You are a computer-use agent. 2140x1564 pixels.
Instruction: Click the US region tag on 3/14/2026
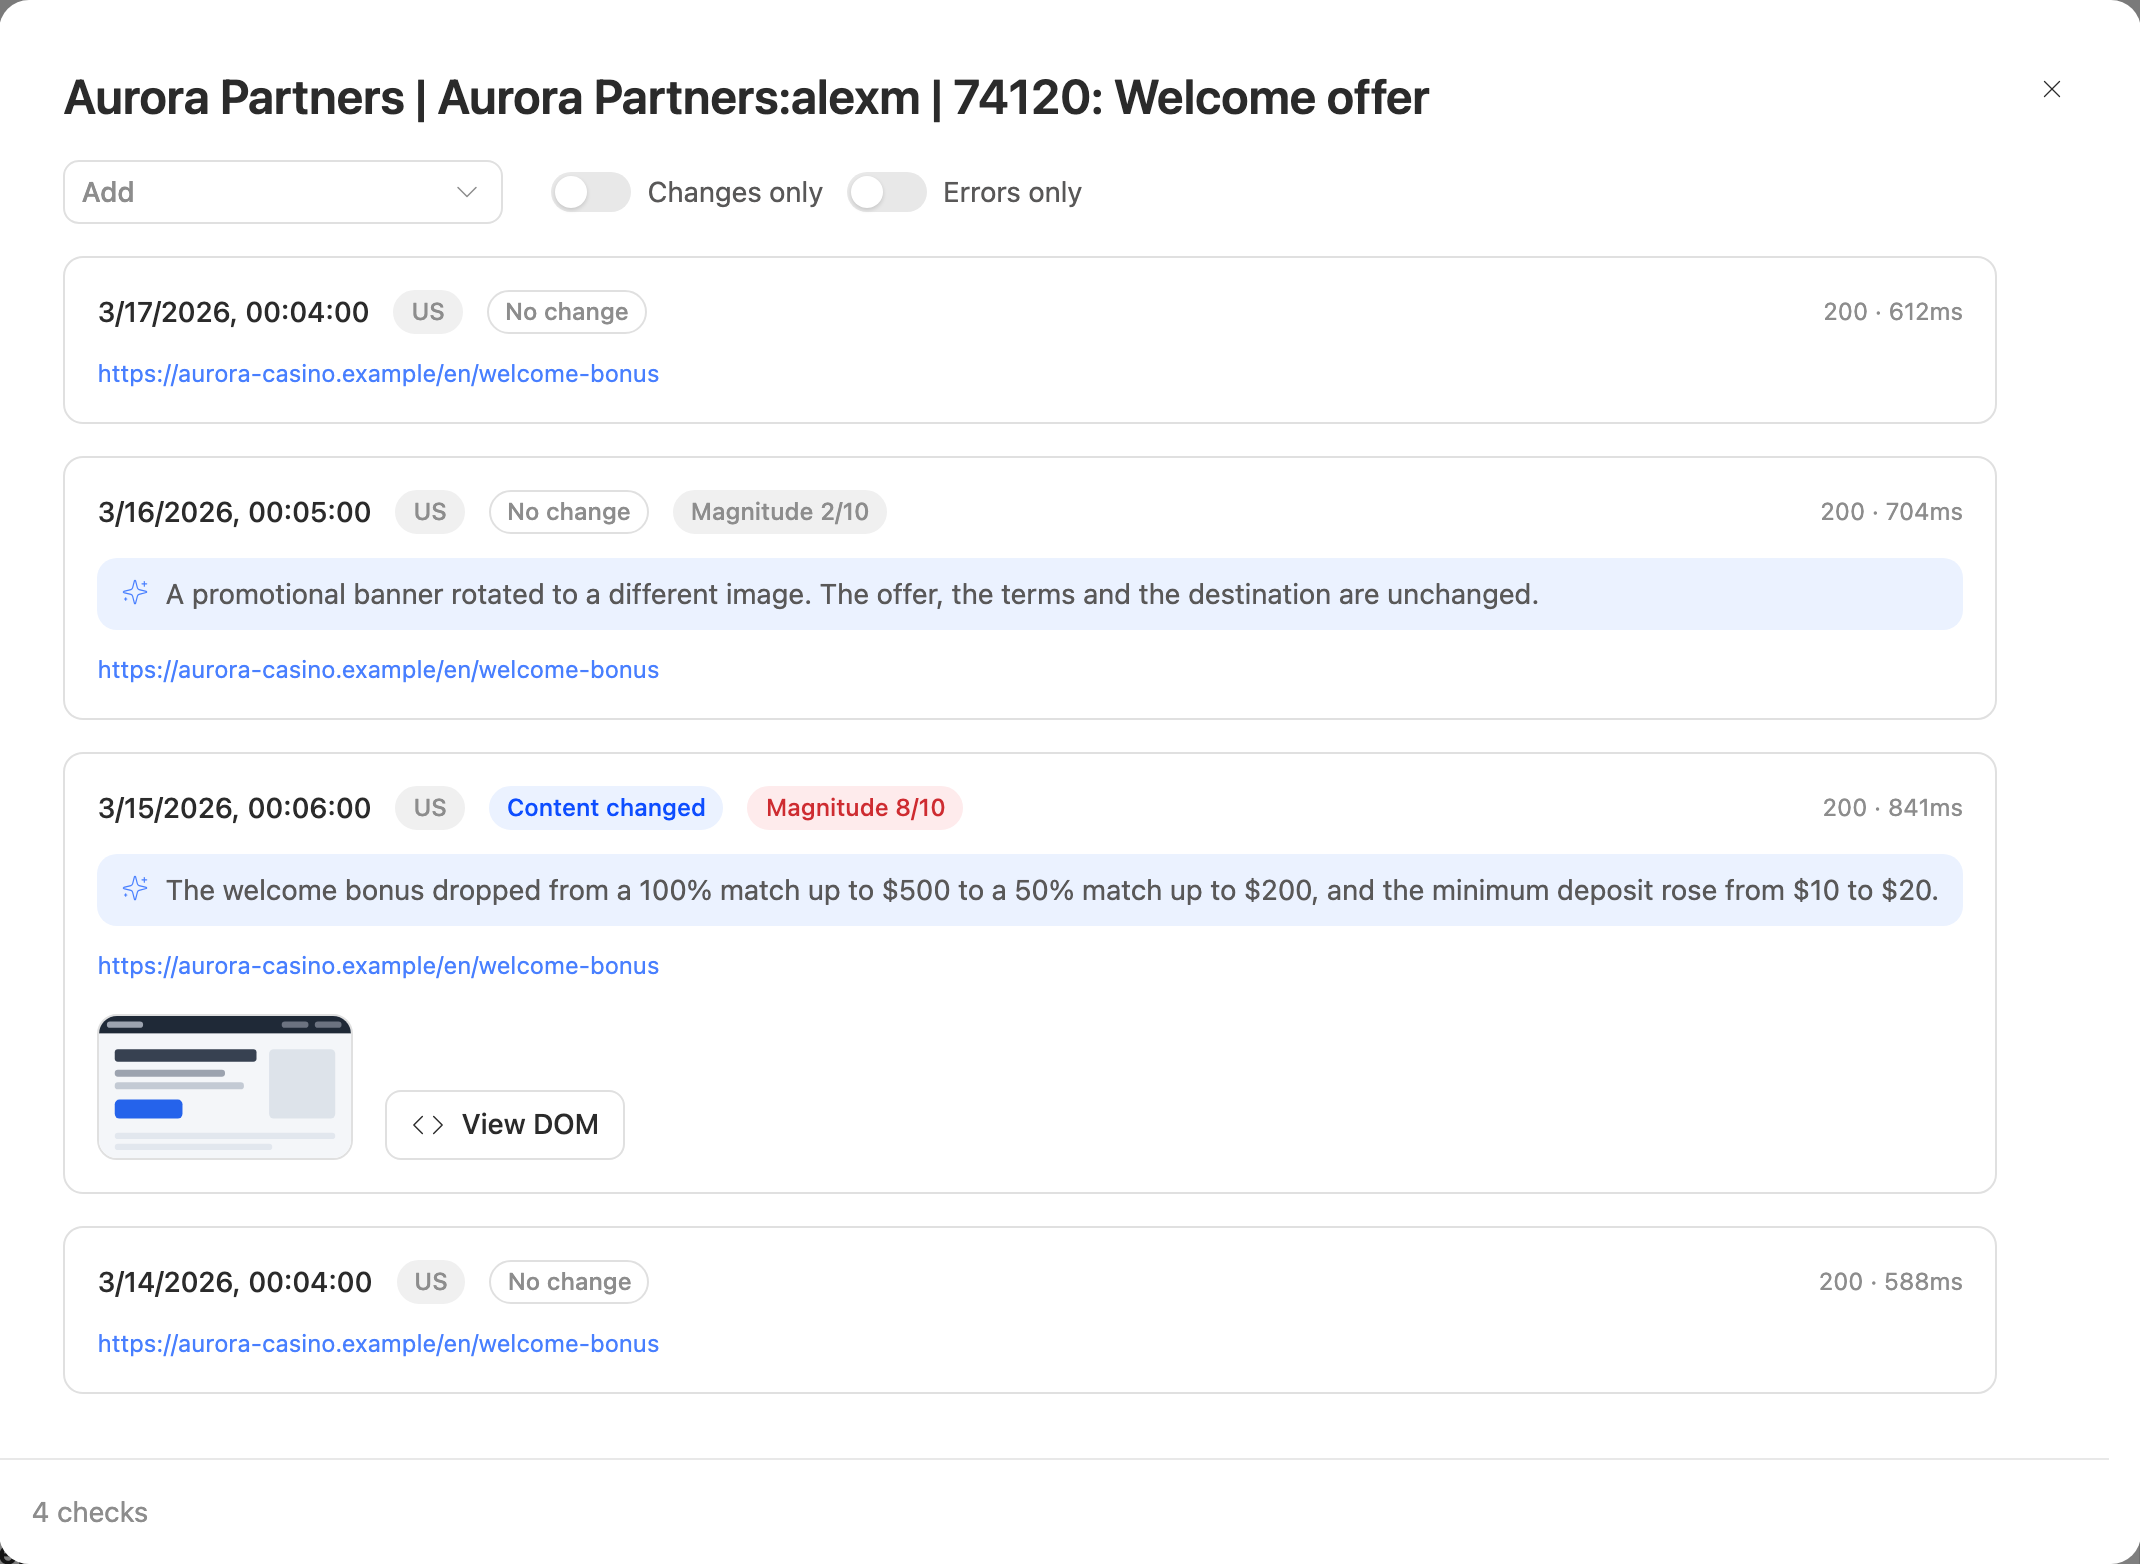tap(431, 1282)
